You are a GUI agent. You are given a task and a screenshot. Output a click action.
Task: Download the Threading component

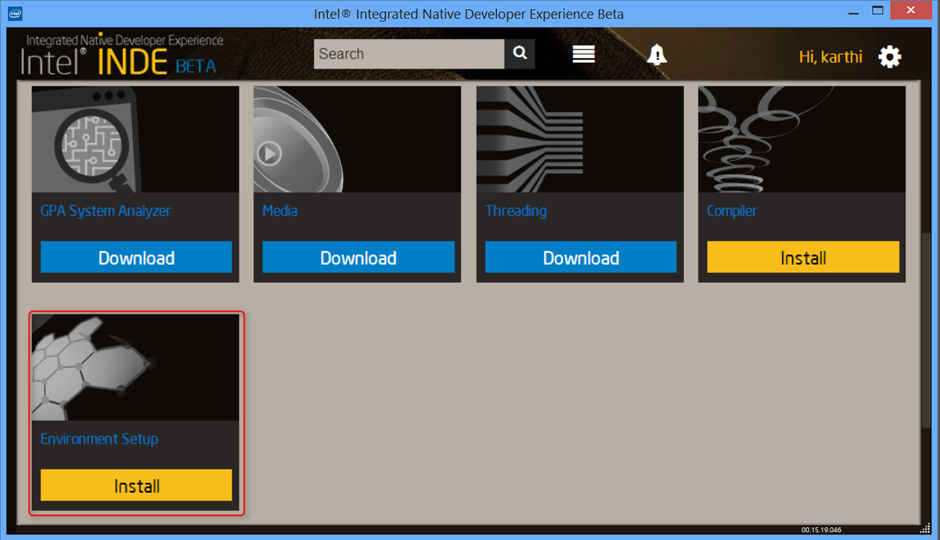pyautogui.click(x=581, y=258)
